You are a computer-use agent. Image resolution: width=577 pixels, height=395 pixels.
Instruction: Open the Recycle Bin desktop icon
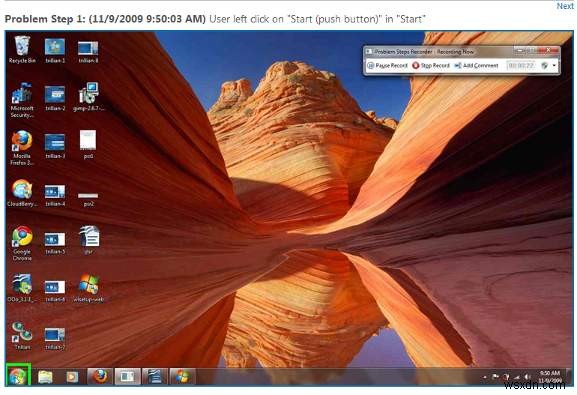pyautogui.click(x=22, y=49)
